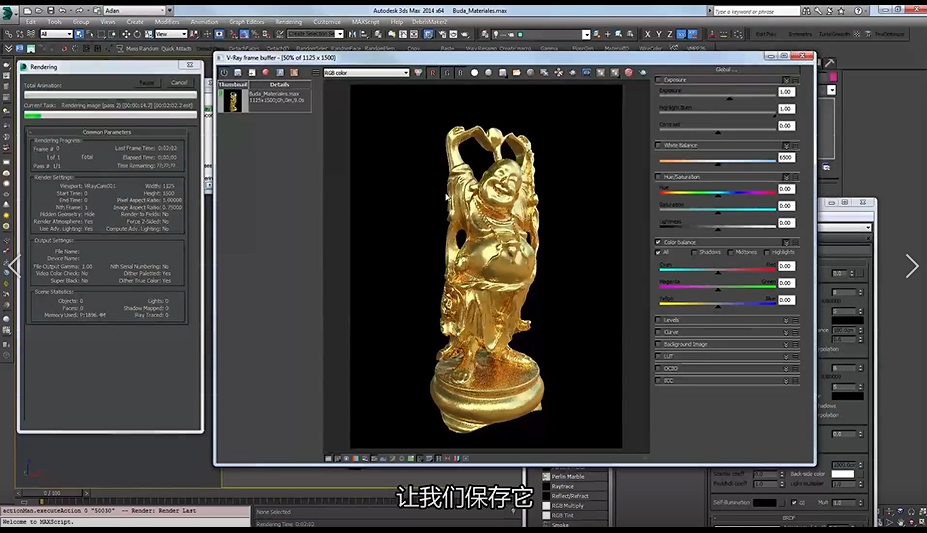Click the RGB color correction icon beside channel dropdown

[x=418, y=73]
